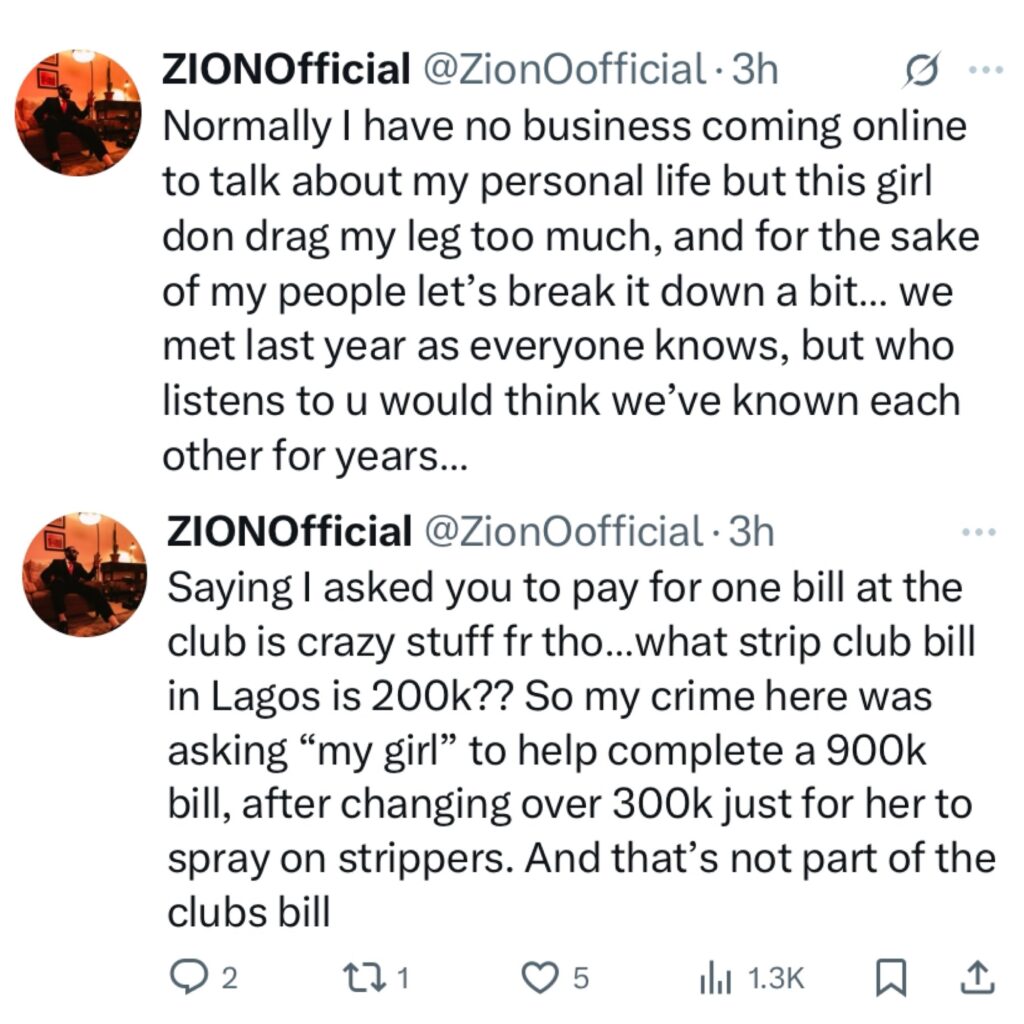This screenshot has height=1024, width=1024.
Task: Repost the second tweet
Action: [376, 978]
